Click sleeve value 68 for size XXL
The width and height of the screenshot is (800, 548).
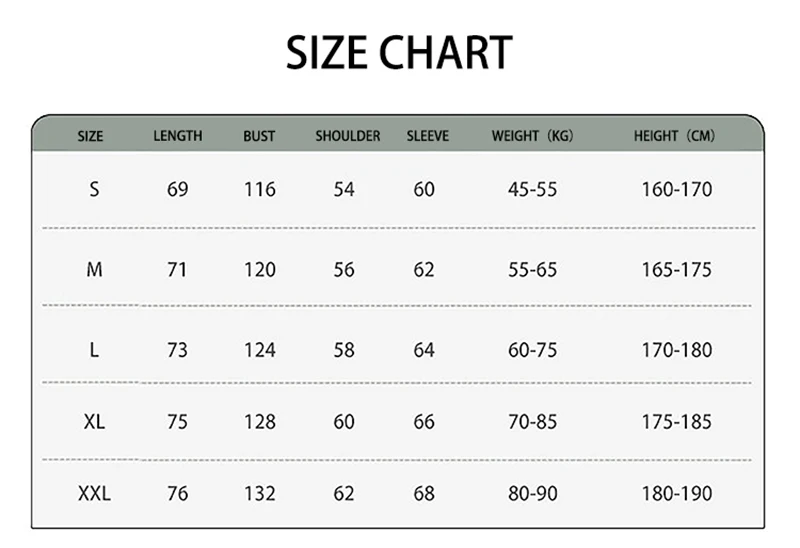pyautogui.click(x=424, y=494)
